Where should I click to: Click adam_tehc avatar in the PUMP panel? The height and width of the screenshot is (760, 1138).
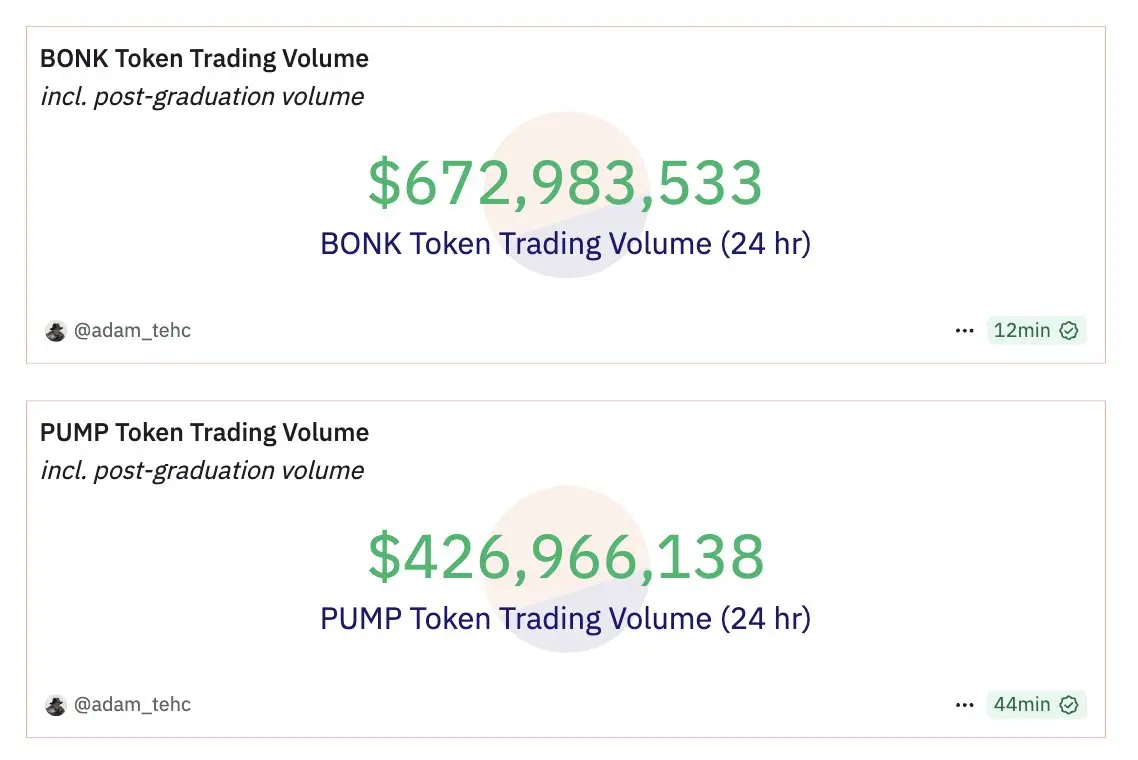pos(55,705)
